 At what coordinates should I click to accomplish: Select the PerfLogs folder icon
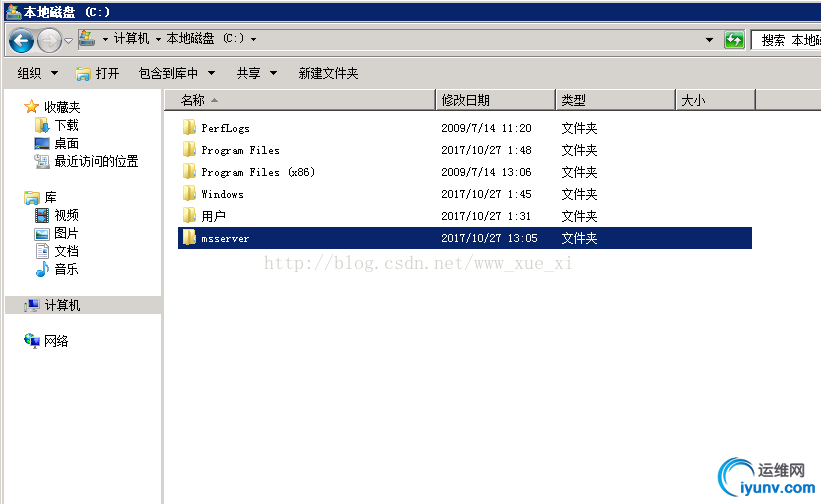click(x=189, y=127)
